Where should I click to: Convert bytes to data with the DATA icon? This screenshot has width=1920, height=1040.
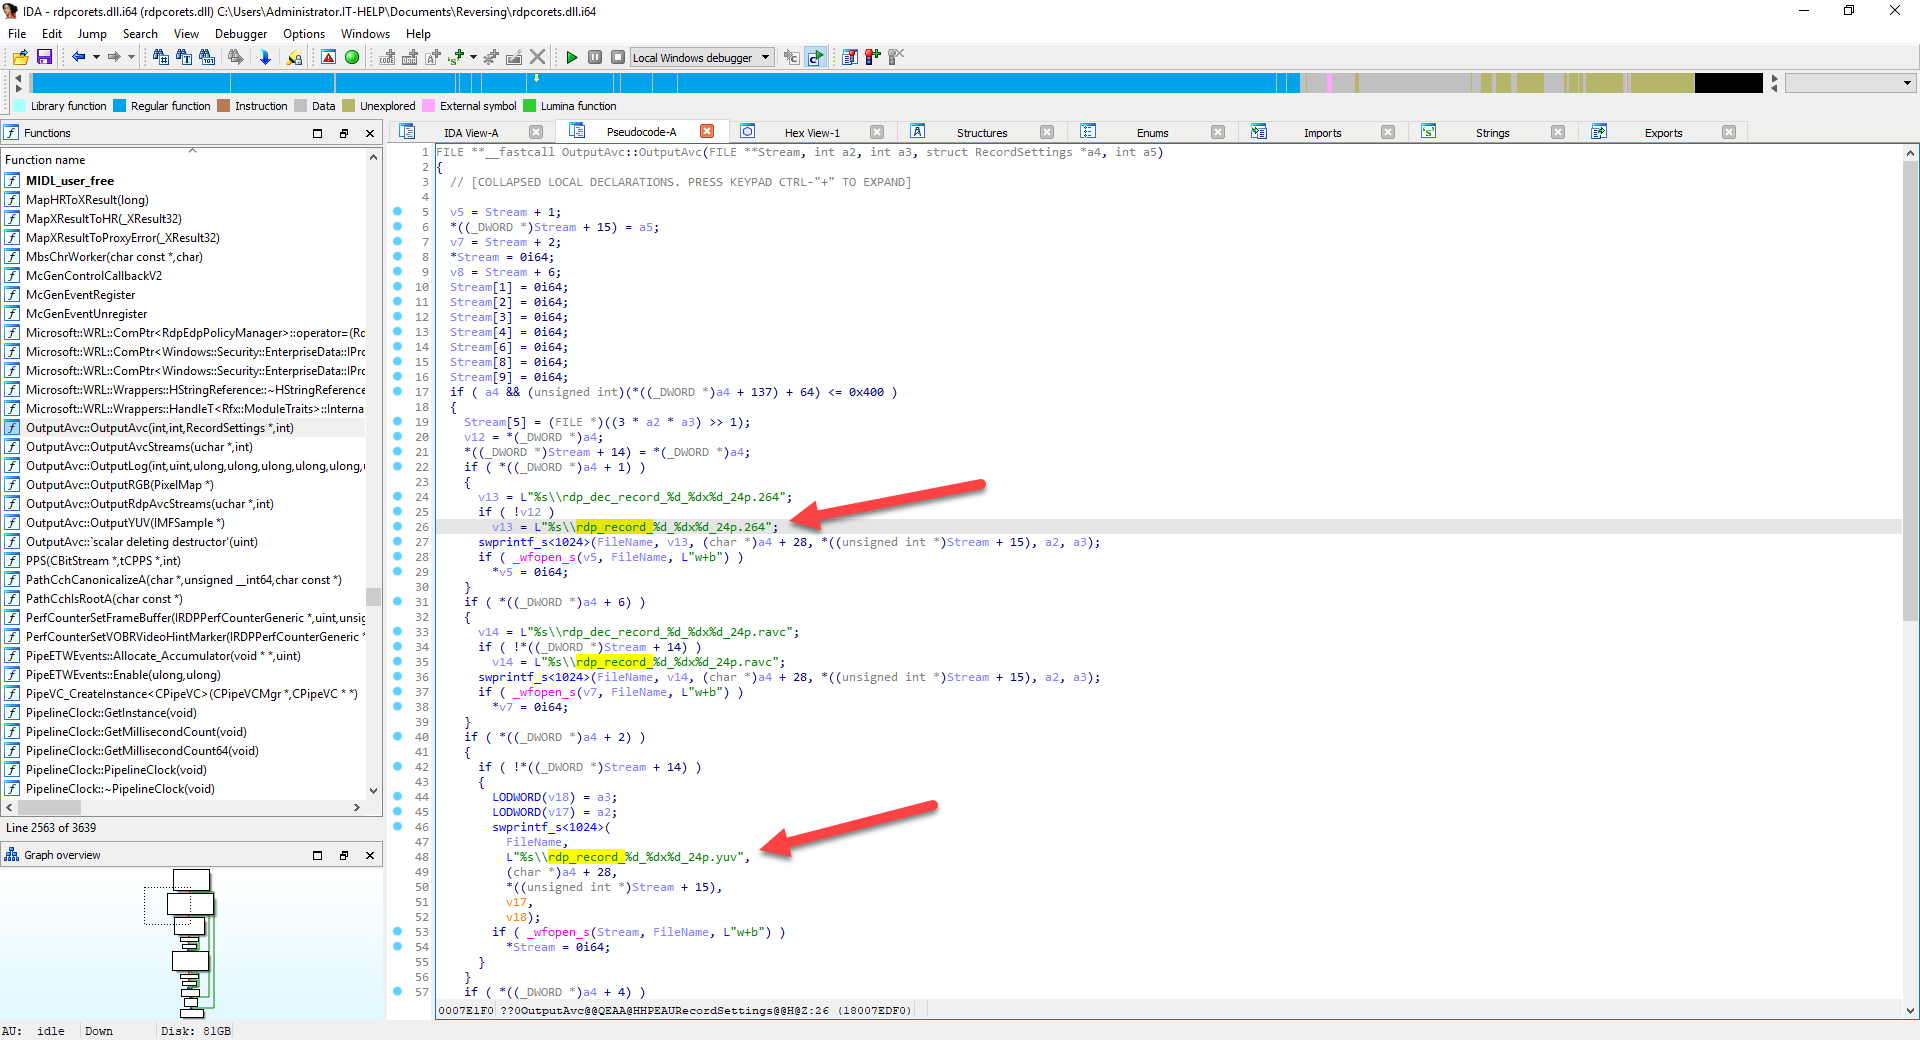412,58
